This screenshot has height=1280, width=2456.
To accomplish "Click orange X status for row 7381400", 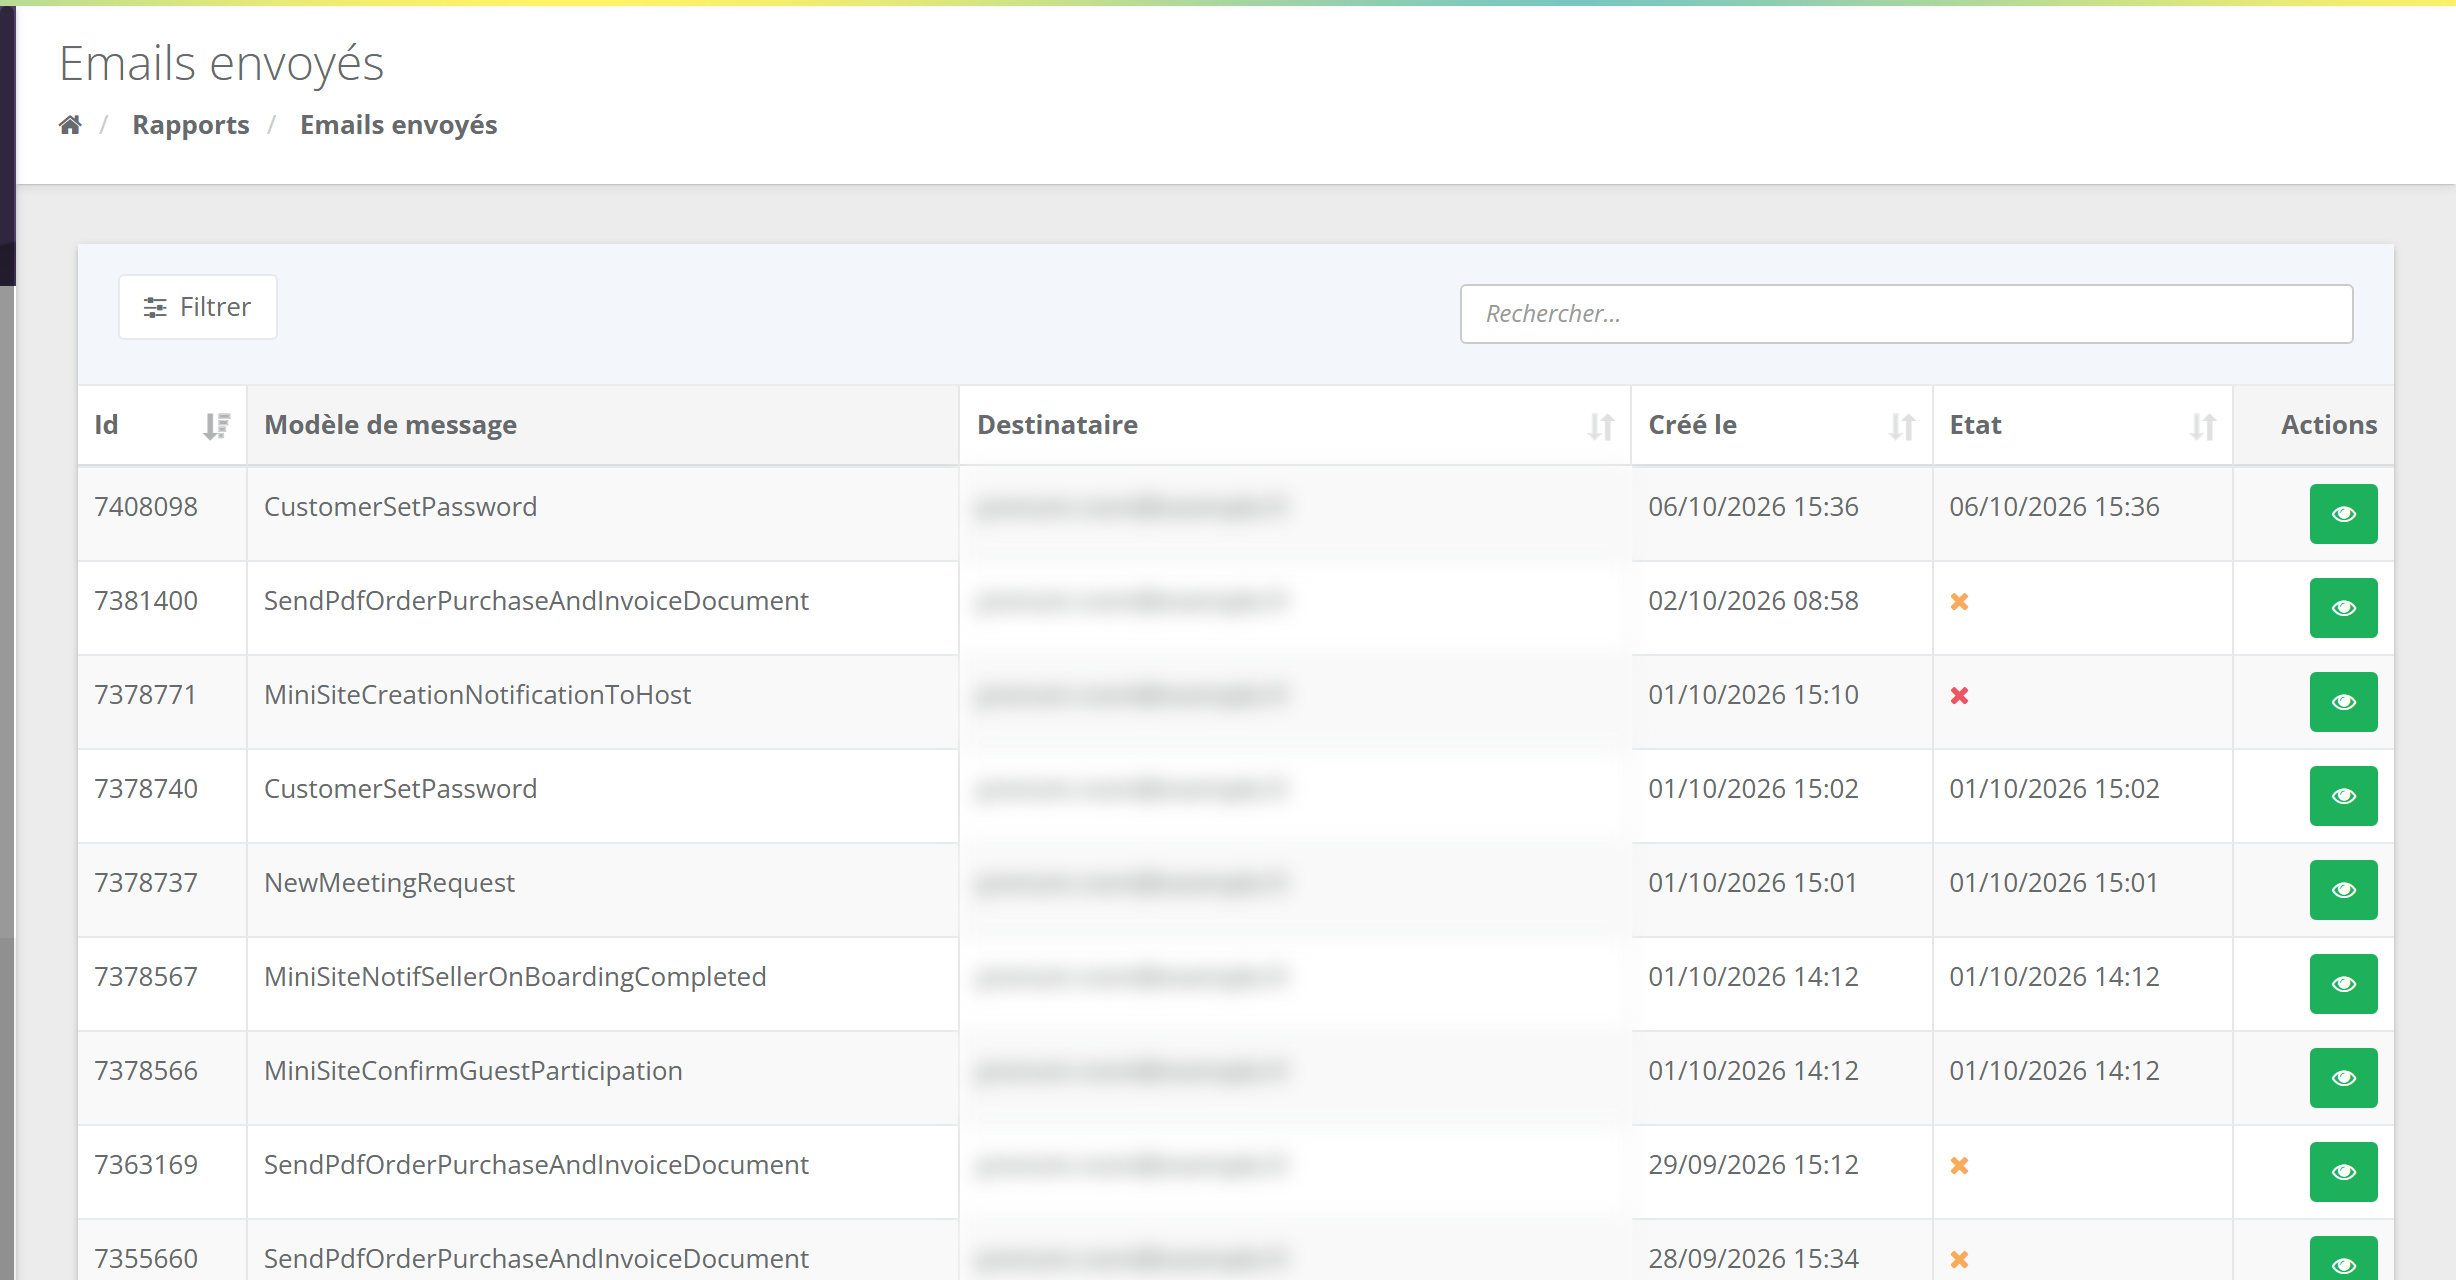I will coord(1959,601).
